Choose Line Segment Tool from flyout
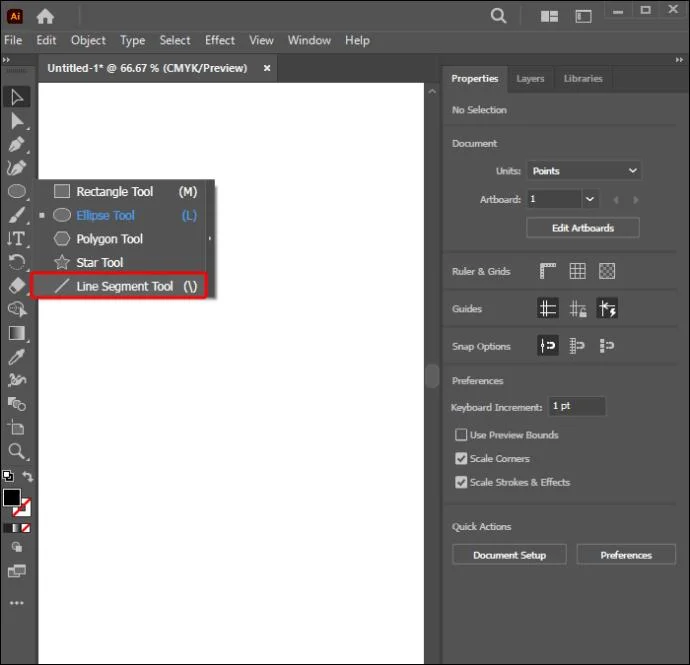This screenshot has height=665, width=690. (x=120, y=286)
